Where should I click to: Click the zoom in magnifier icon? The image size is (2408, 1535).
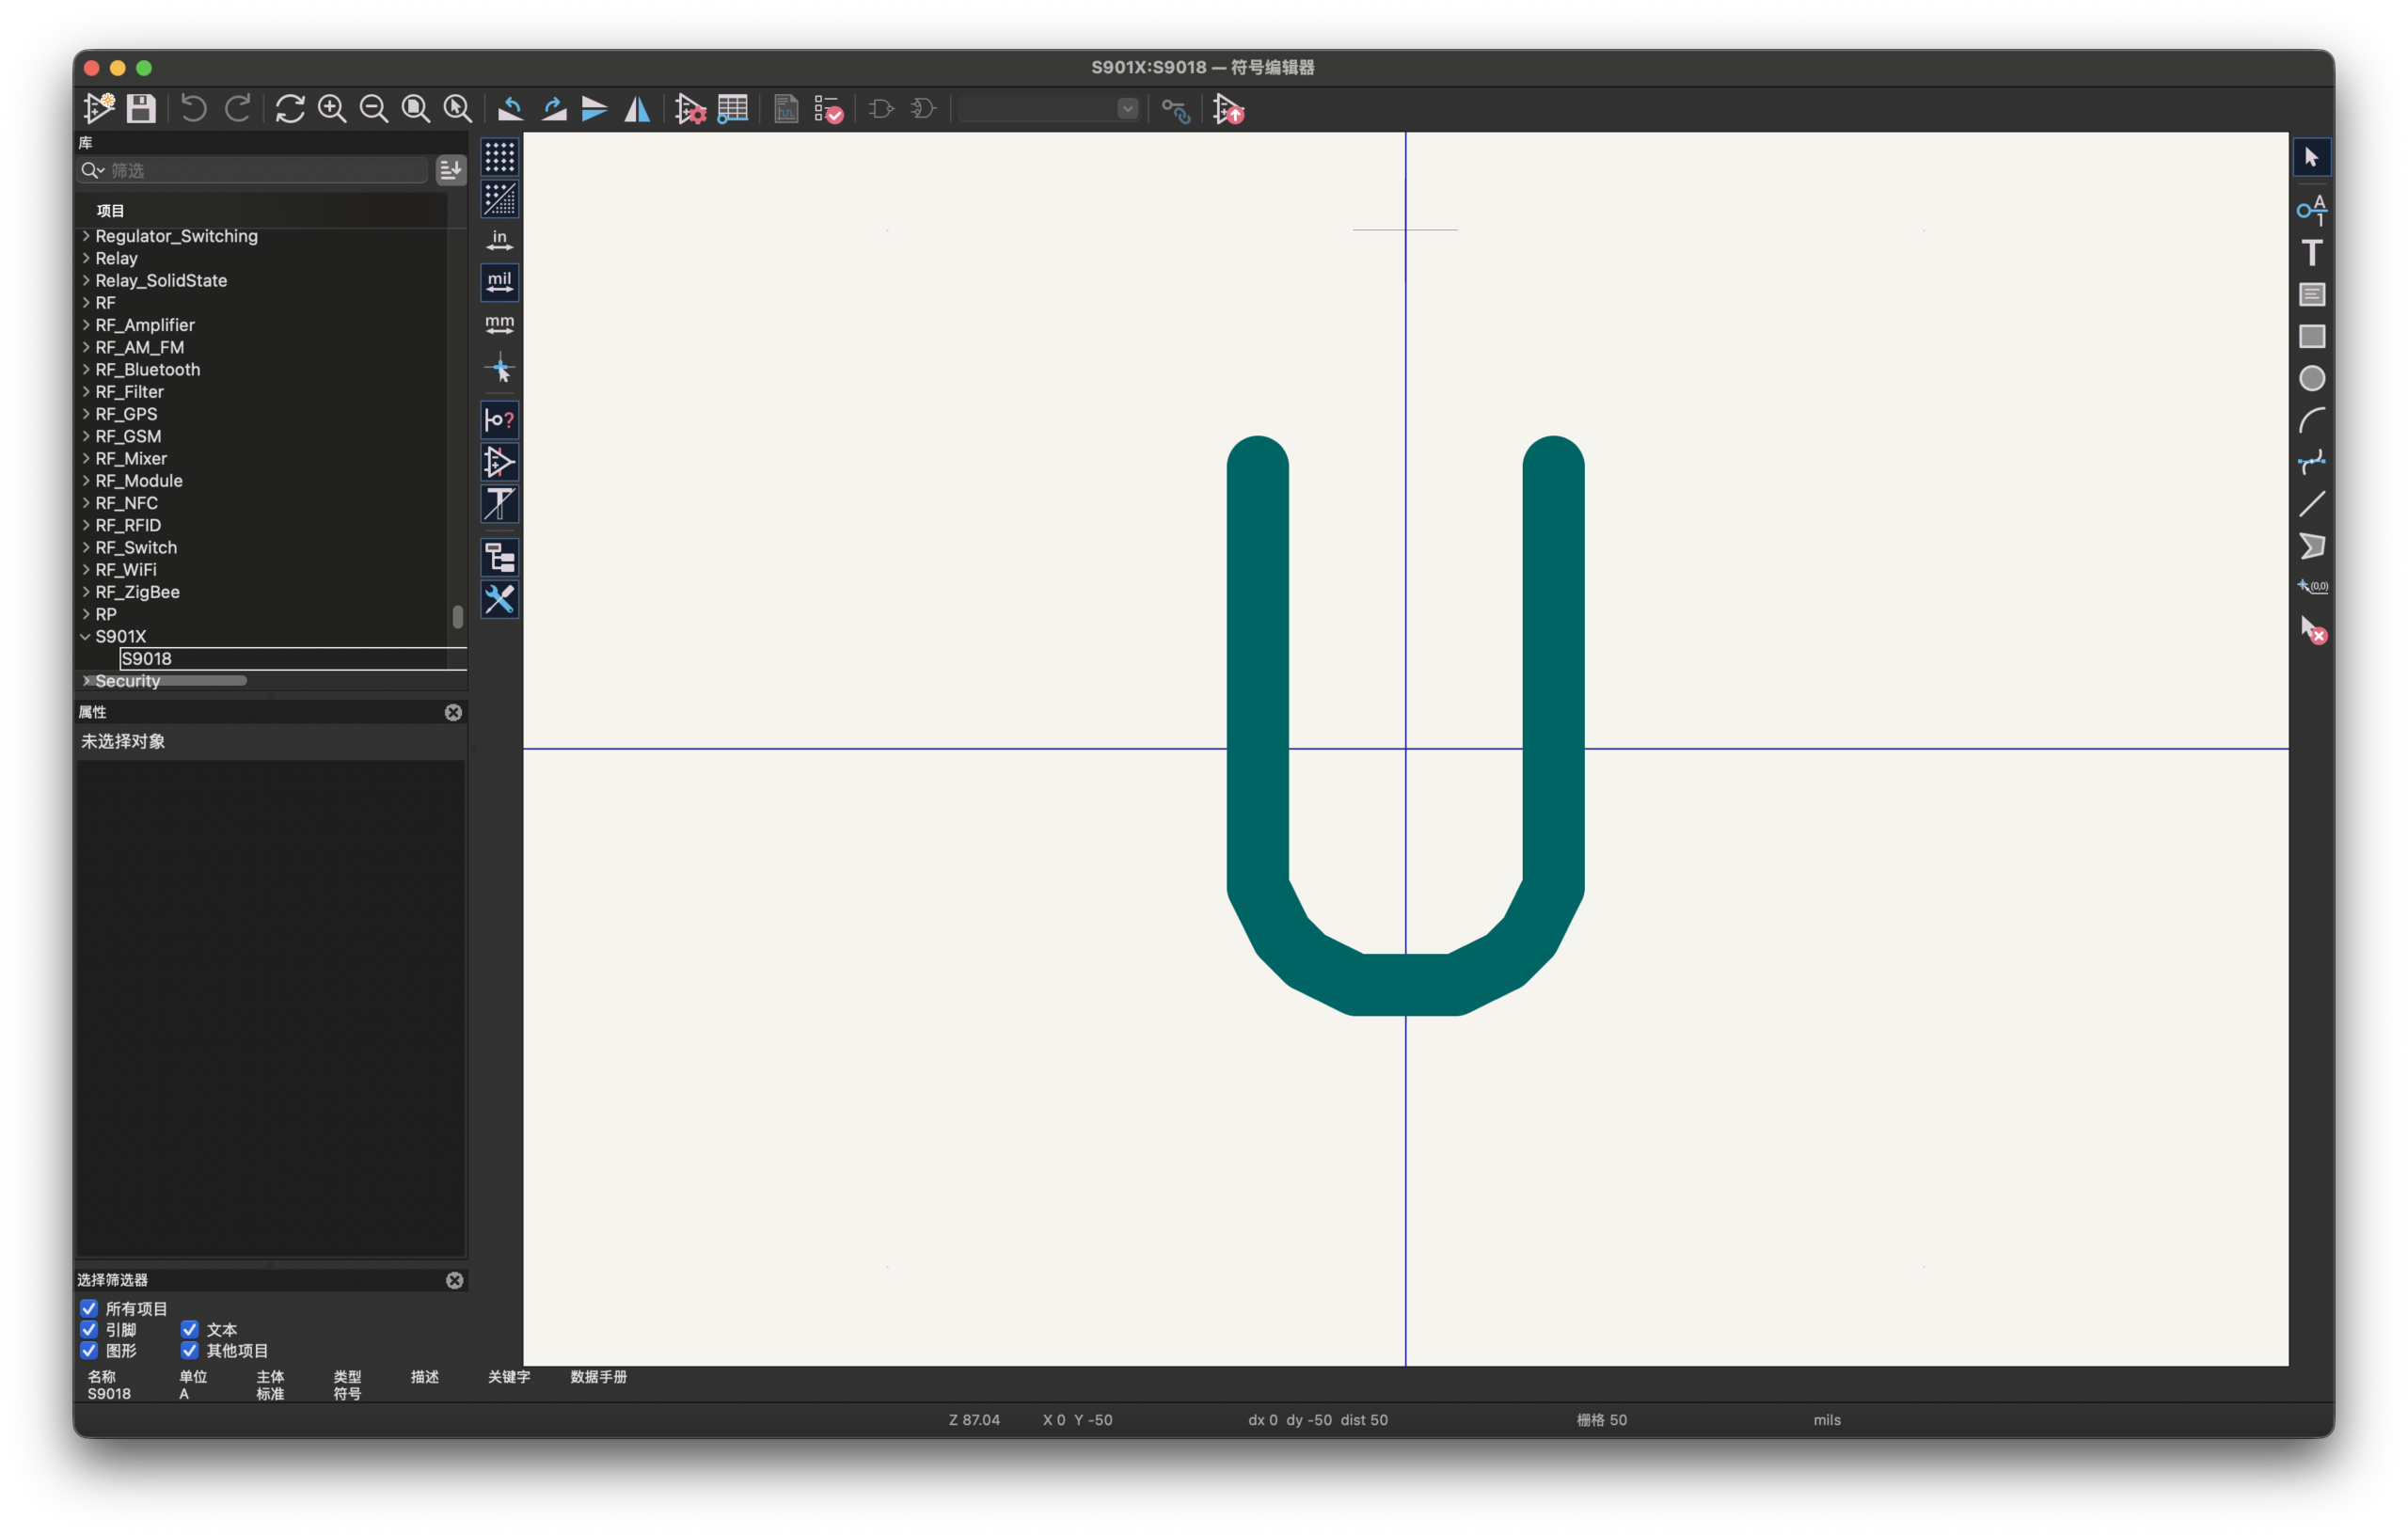(332, 108)
